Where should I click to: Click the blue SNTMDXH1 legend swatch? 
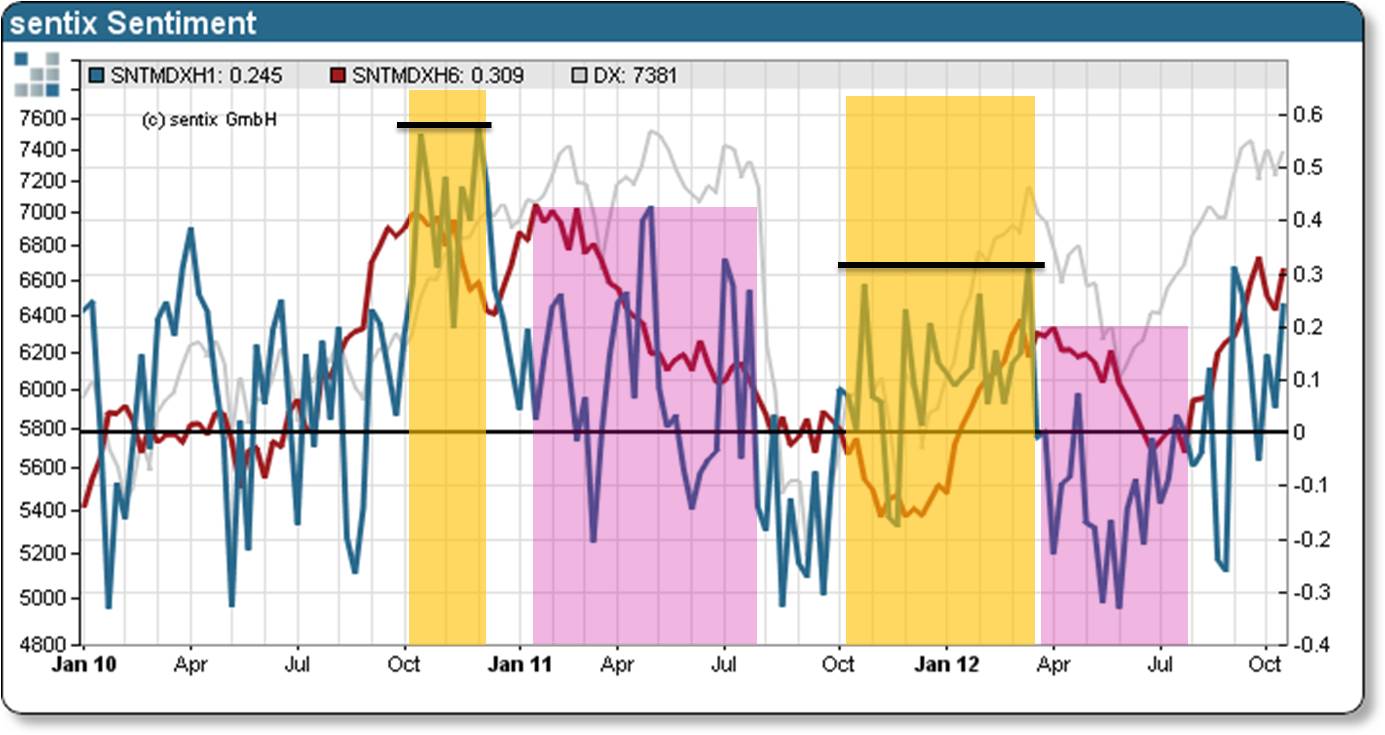tap(97, 75)
